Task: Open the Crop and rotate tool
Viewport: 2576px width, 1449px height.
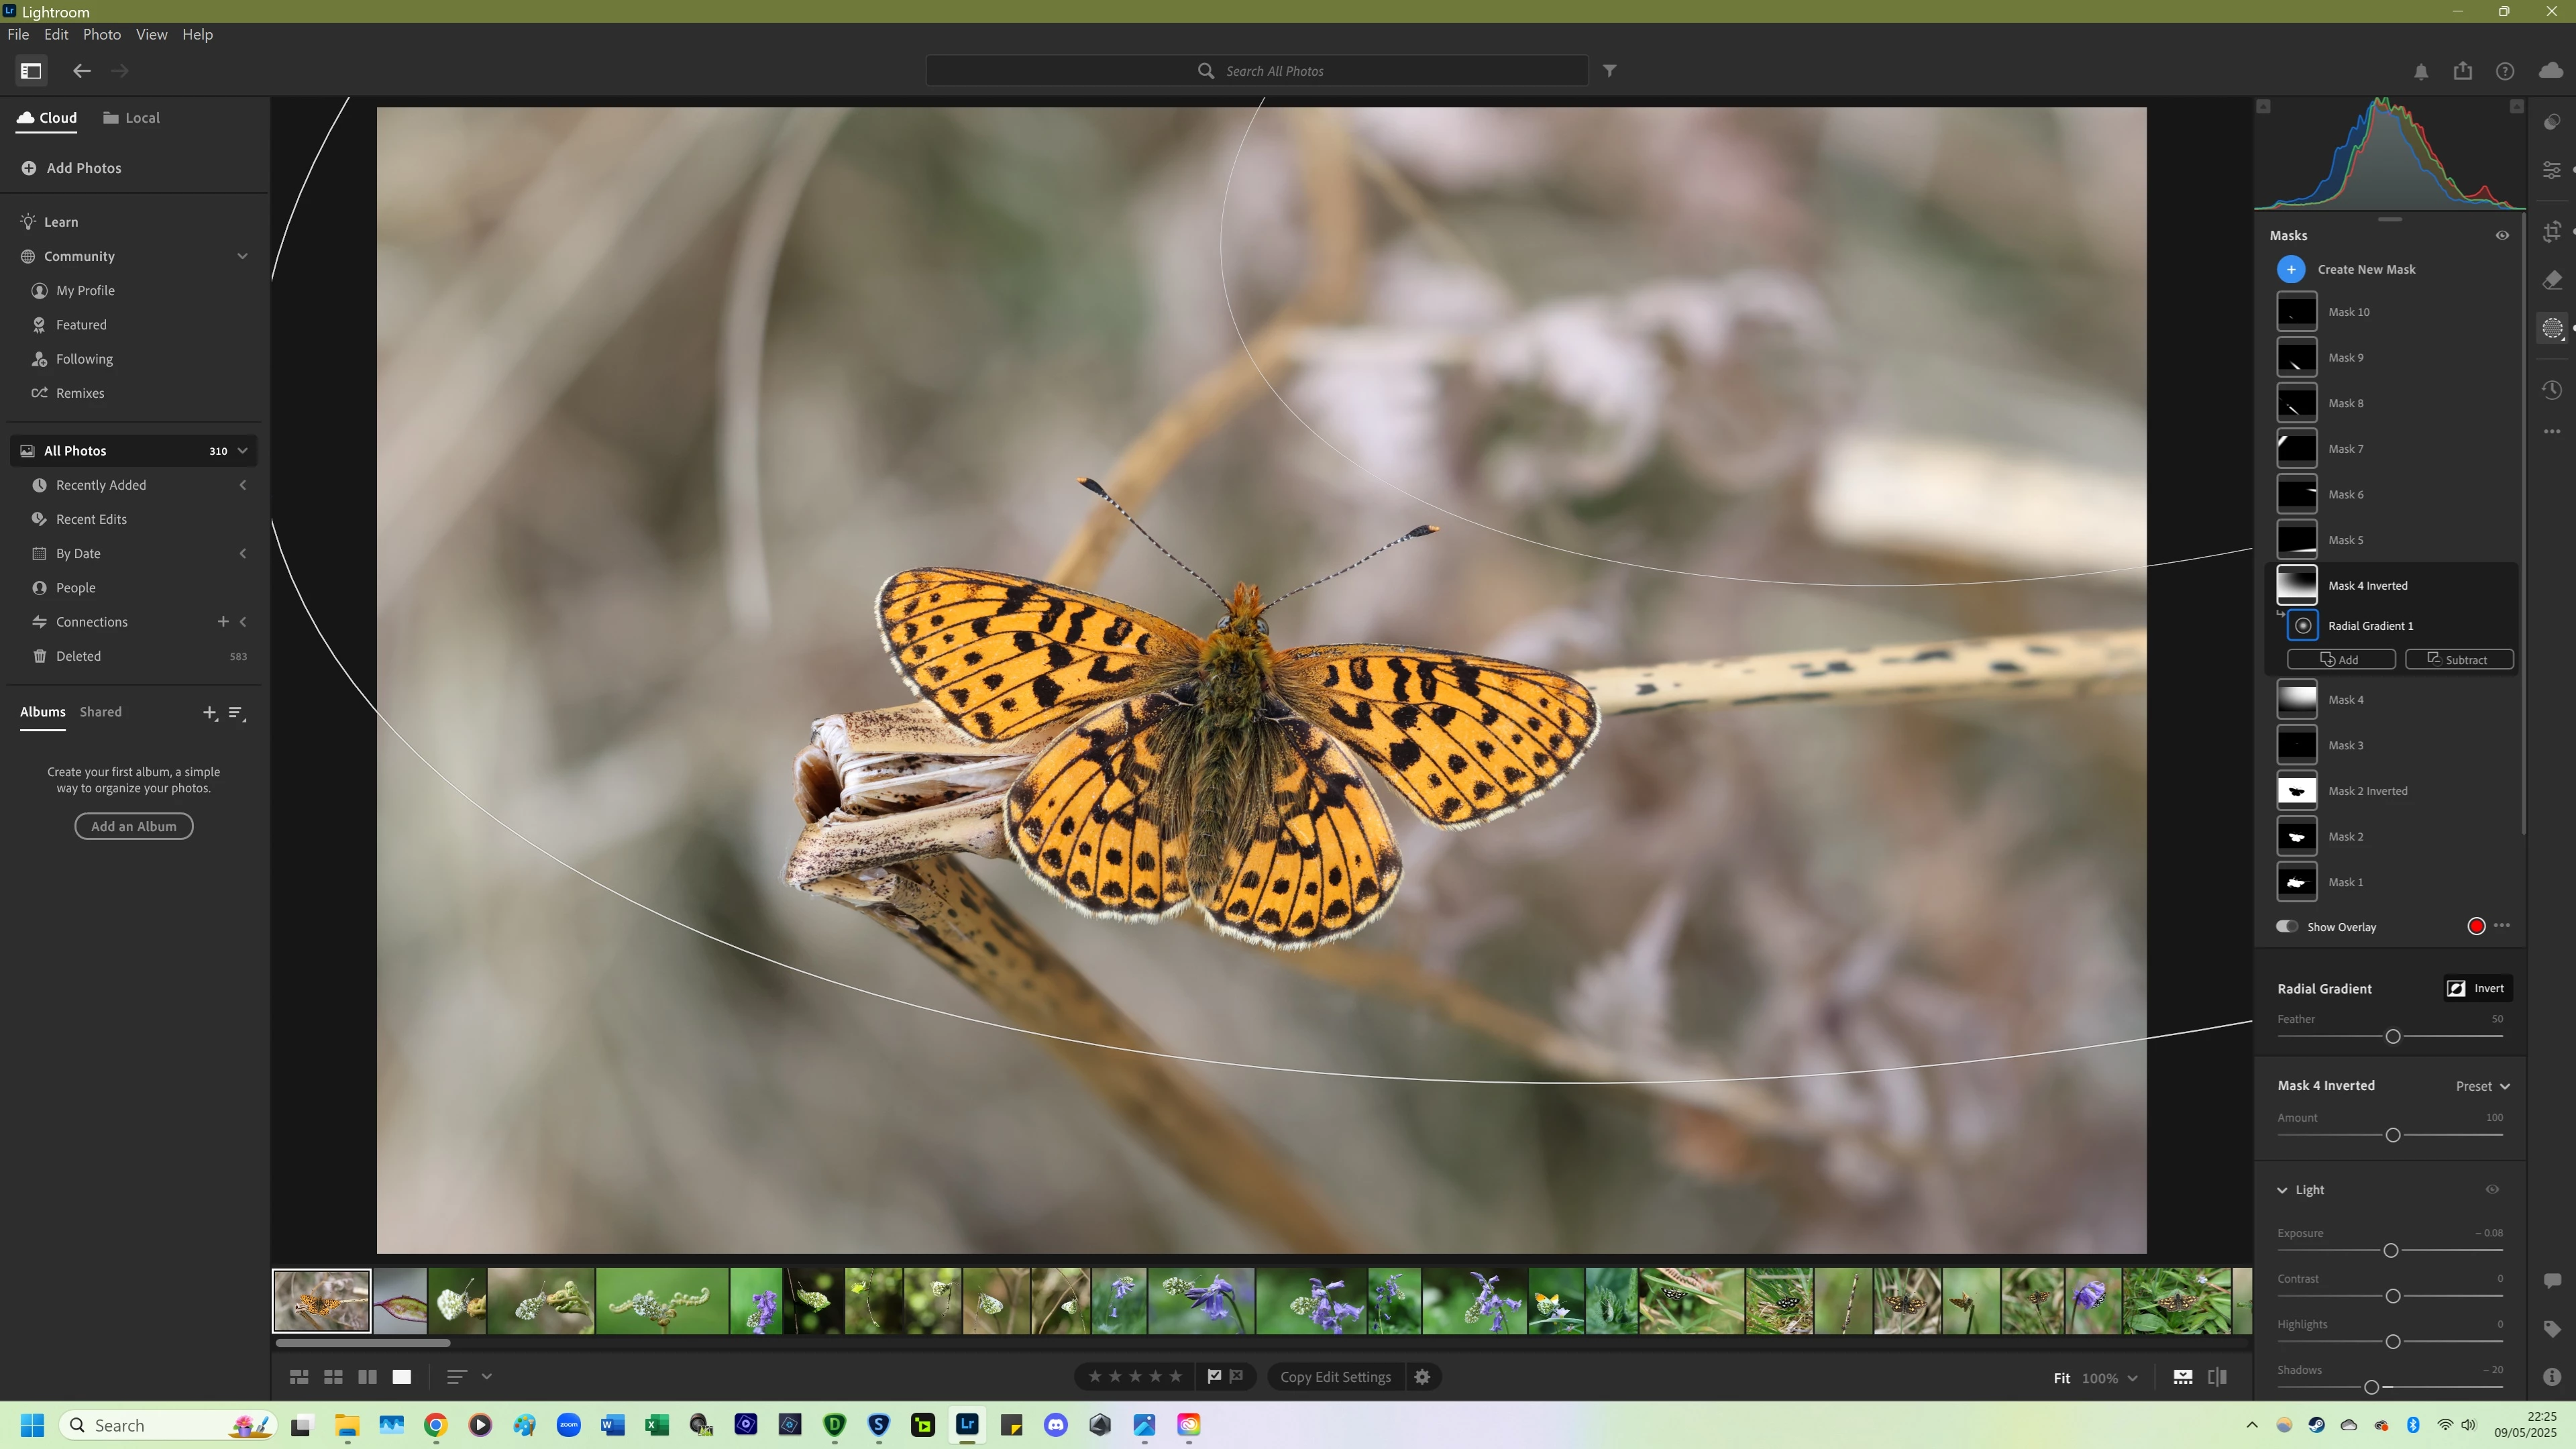Action: pos(2552,232)
